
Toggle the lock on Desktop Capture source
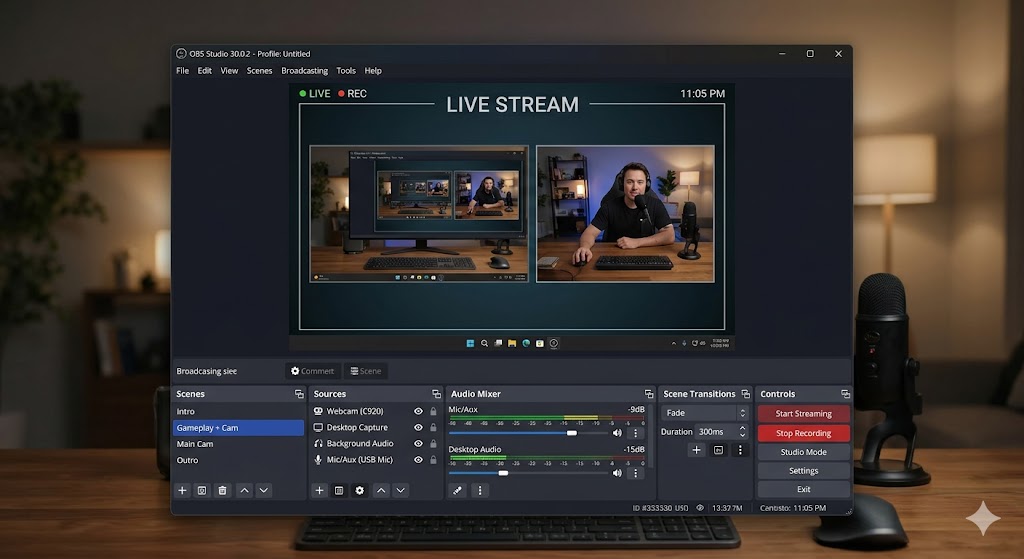point(433,428)
